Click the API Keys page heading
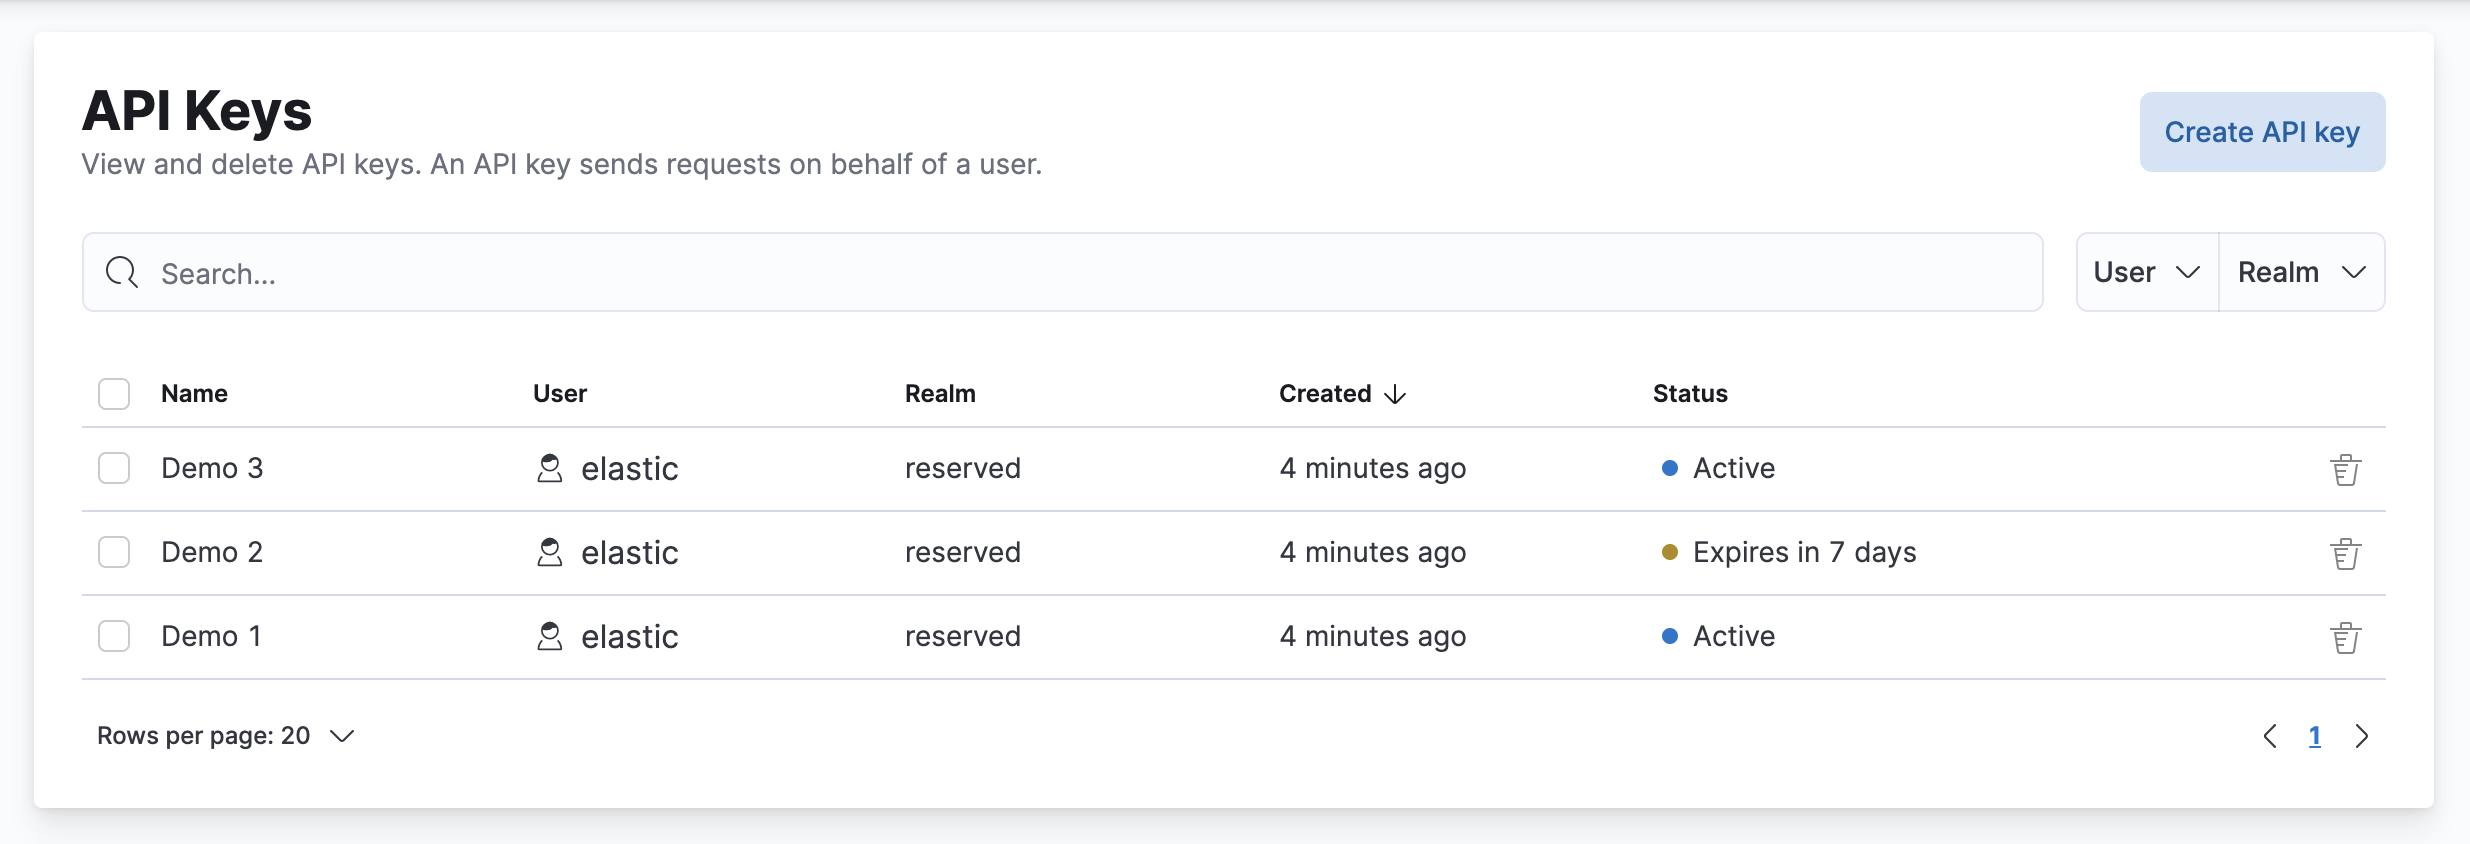Screen dimensions: 2470x844 click(197, 111)
